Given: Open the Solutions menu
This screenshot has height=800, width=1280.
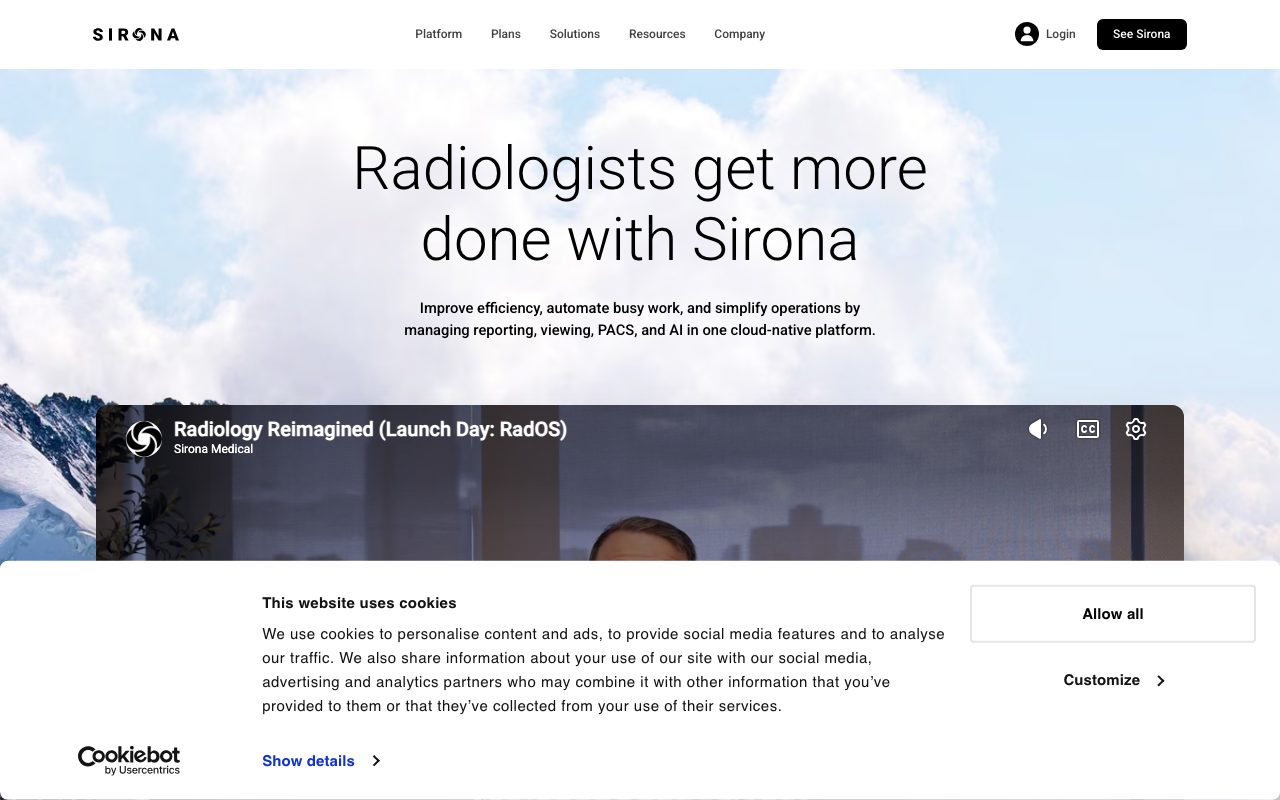Looking at the screenshot, I should [x=575, y=34].
